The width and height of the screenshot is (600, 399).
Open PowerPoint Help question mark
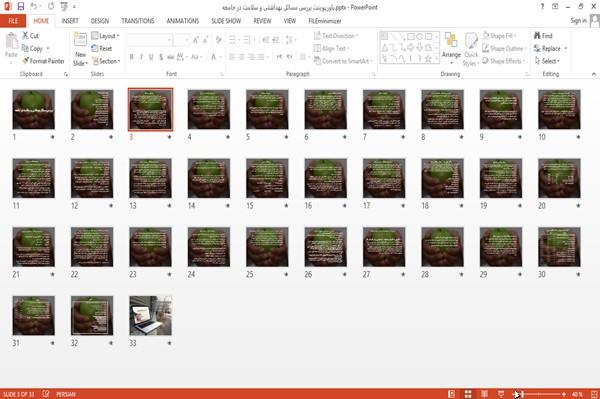[542, 7]
